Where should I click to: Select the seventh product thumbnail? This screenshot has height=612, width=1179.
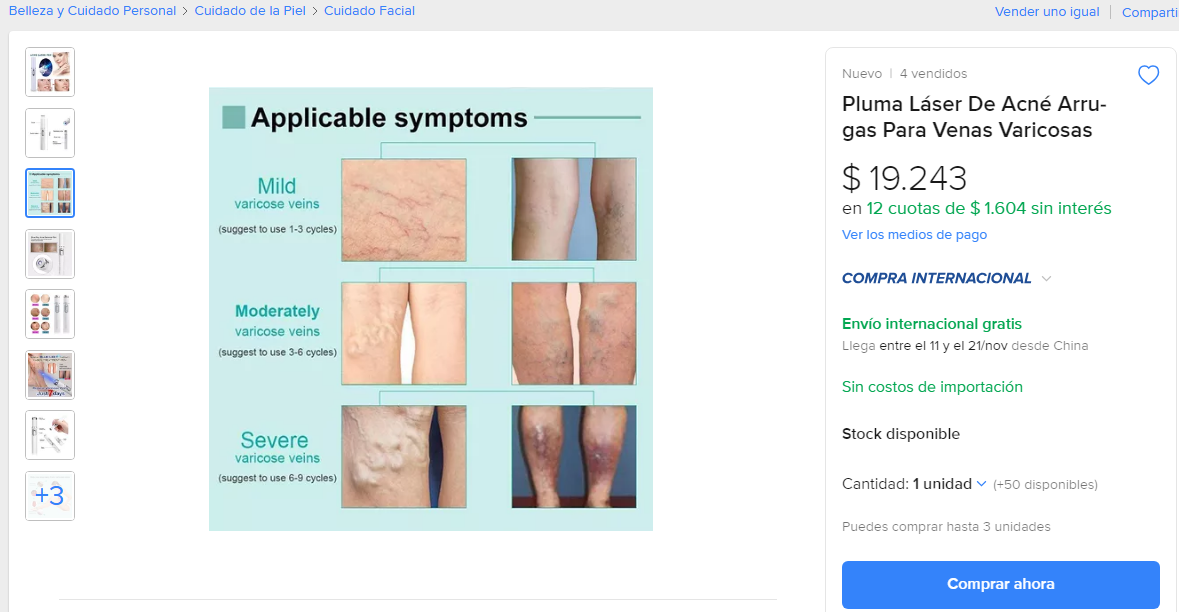tap(50, 435)
